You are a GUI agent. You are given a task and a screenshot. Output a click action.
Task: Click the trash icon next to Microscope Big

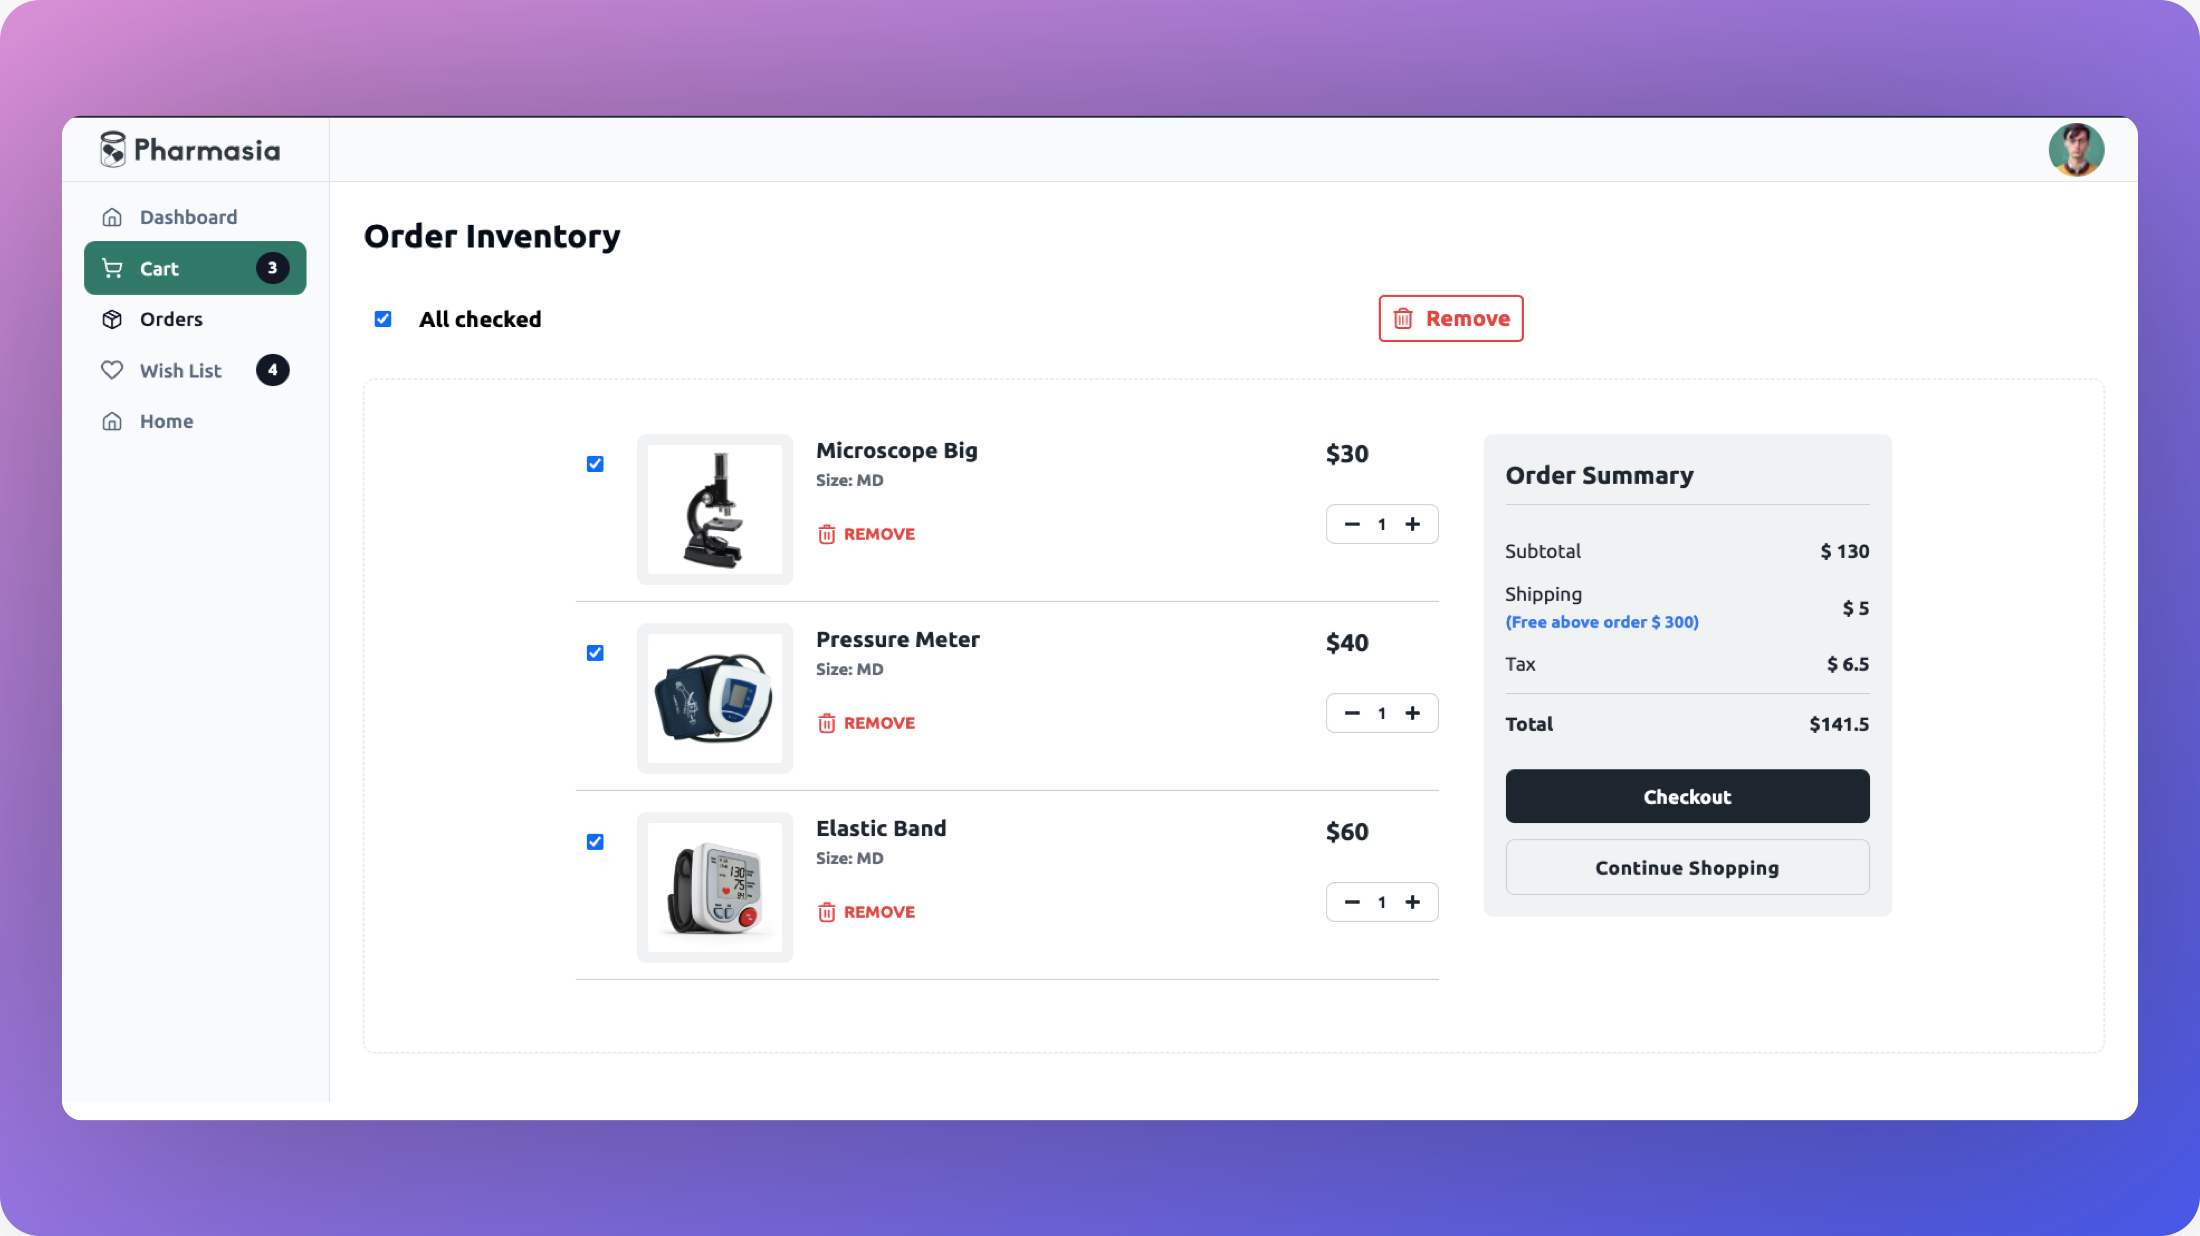click(825, 533)
